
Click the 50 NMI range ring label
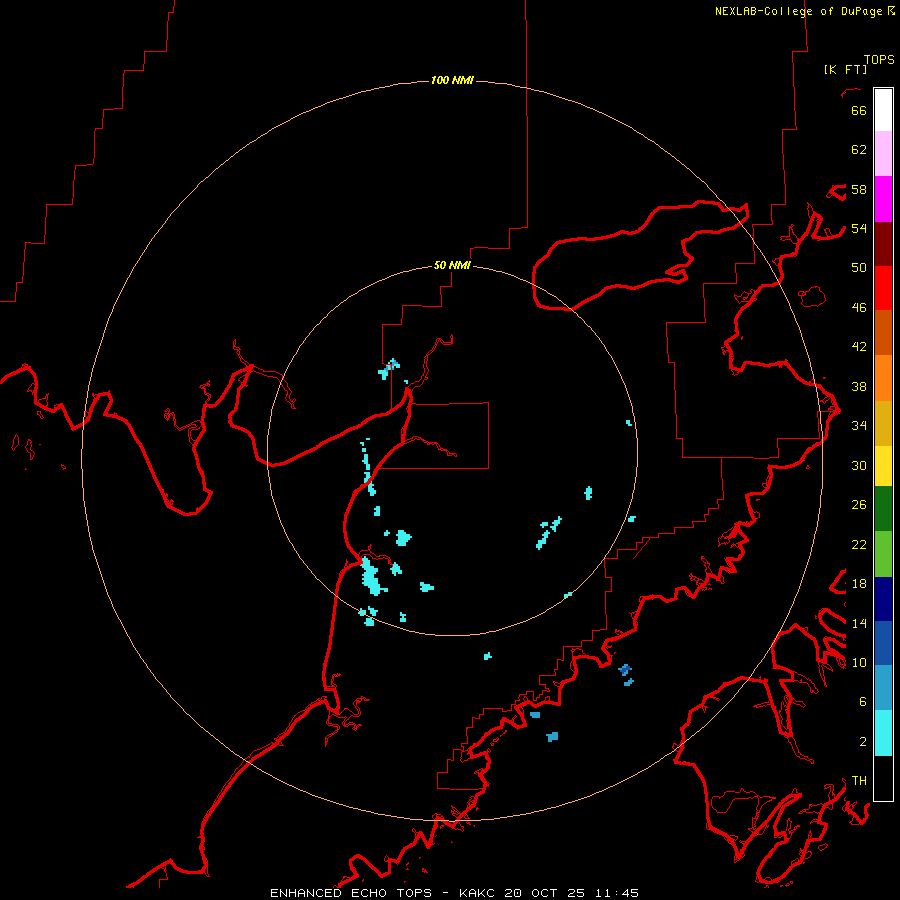pos(452,265)
